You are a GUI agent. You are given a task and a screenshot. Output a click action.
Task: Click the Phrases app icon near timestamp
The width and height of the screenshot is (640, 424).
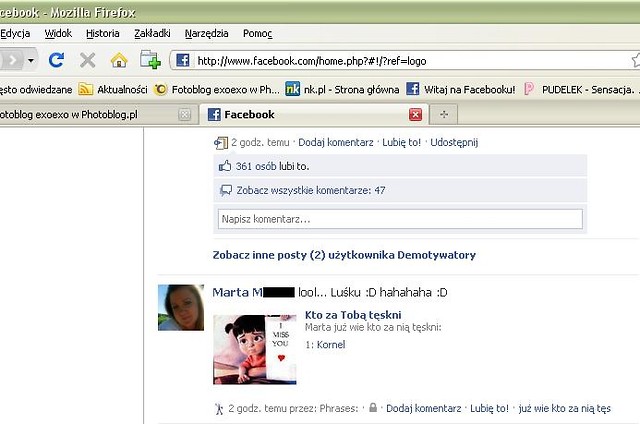tap(219, 408)
